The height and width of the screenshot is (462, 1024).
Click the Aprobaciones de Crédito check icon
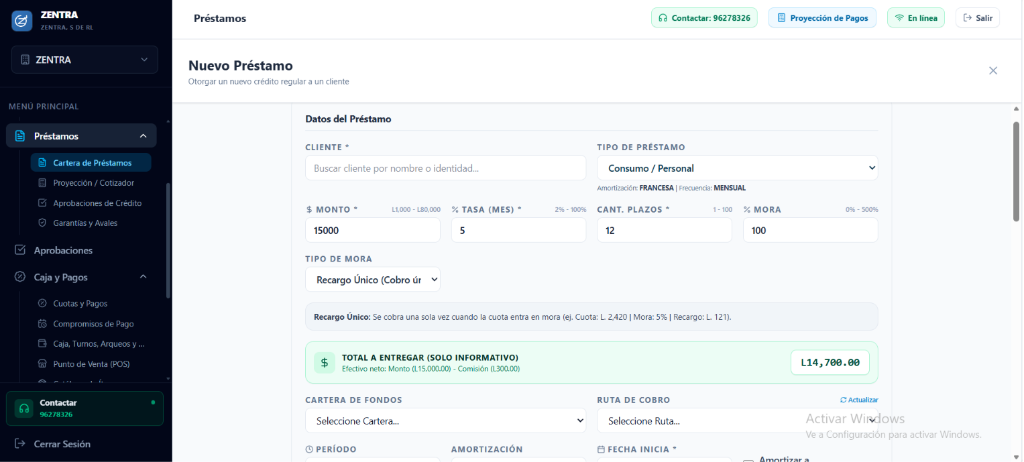pos(42,203)
